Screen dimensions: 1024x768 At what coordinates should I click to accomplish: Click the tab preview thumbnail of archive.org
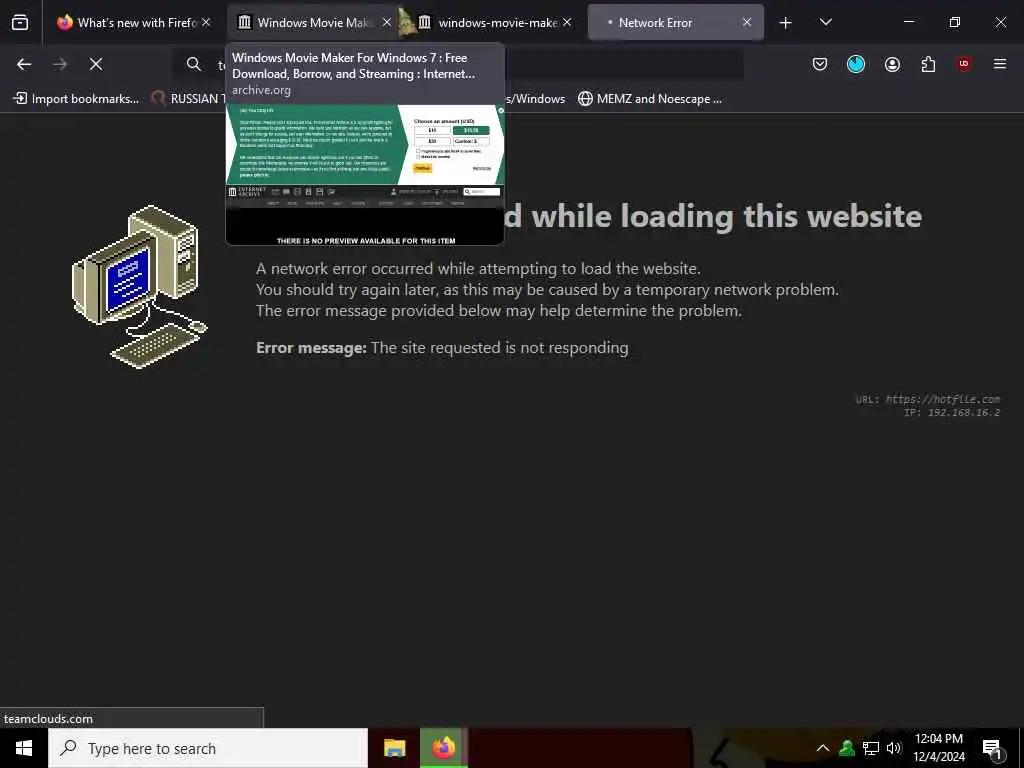tap(365, 174)
